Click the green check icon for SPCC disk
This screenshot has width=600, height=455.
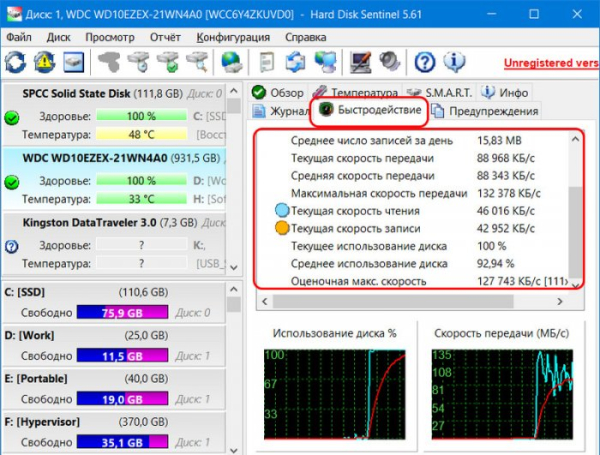point(12,118)
